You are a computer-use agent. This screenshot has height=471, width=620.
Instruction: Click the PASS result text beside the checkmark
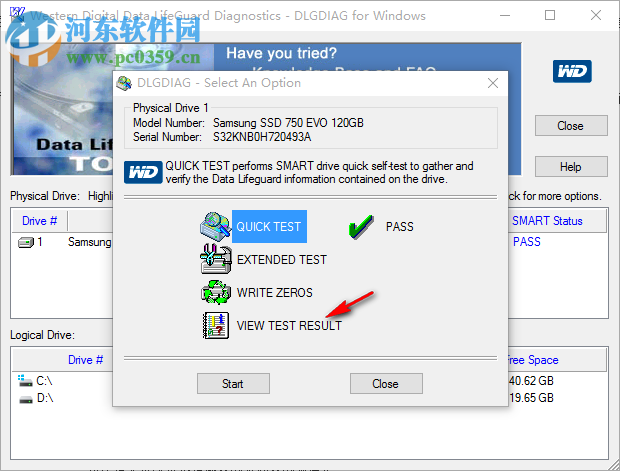click(x=399, y=227)
